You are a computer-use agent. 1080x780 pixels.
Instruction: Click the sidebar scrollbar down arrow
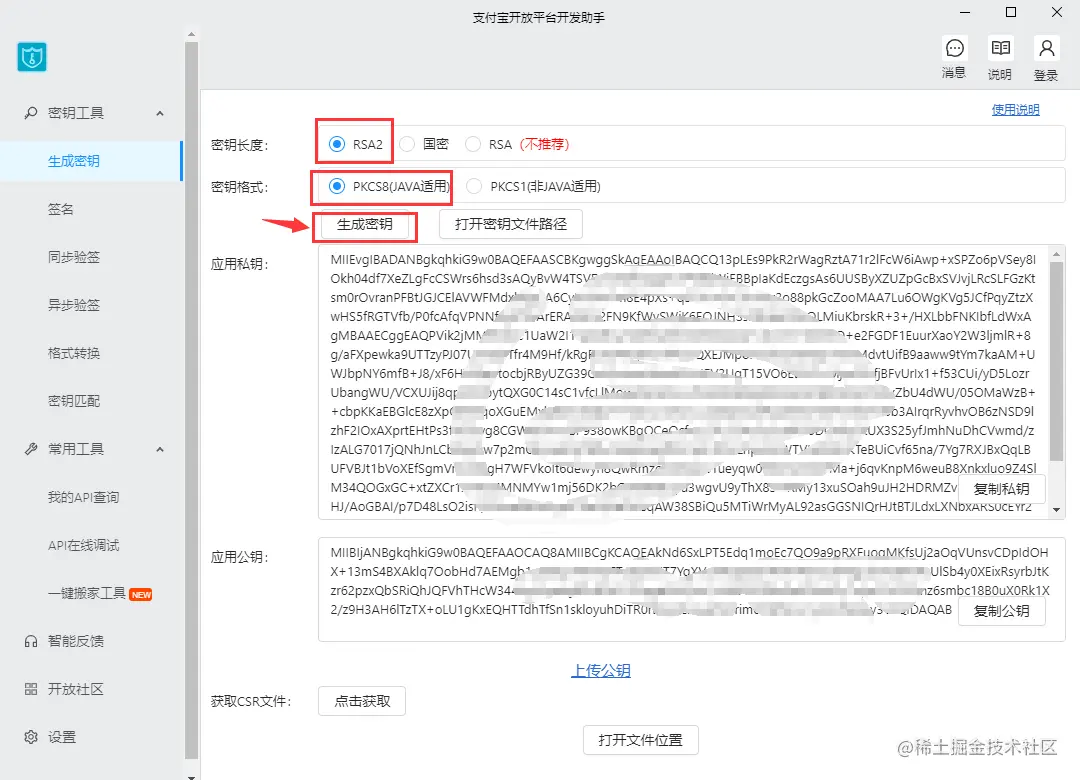pos(191,776)
